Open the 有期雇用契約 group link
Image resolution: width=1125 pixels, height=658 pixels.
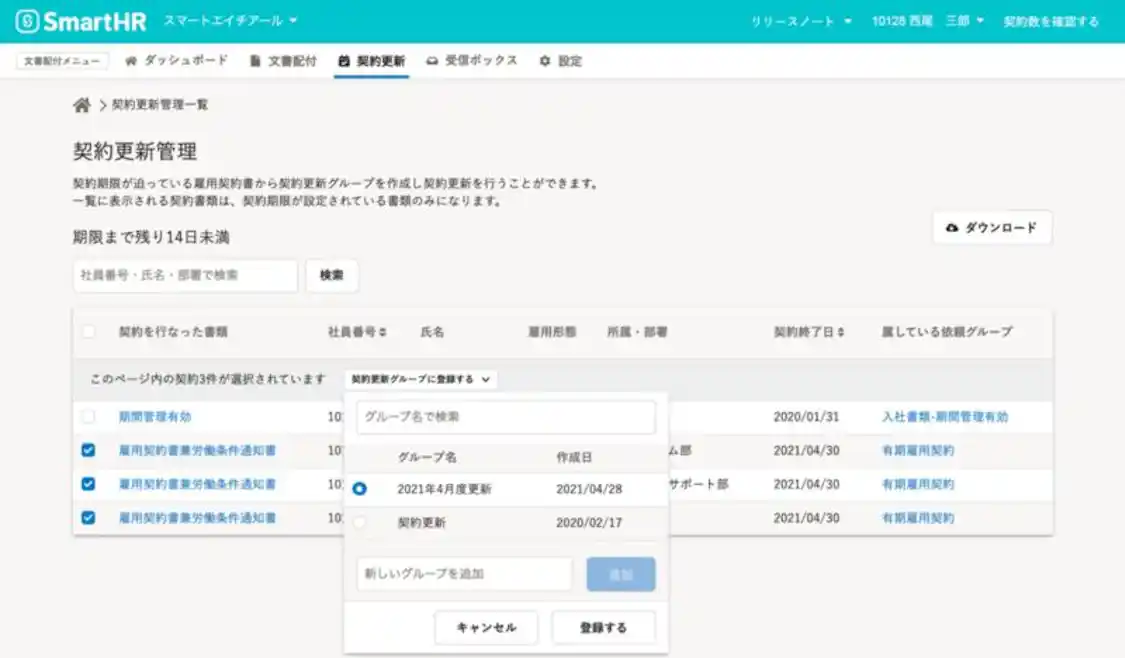tap(919, 452)
